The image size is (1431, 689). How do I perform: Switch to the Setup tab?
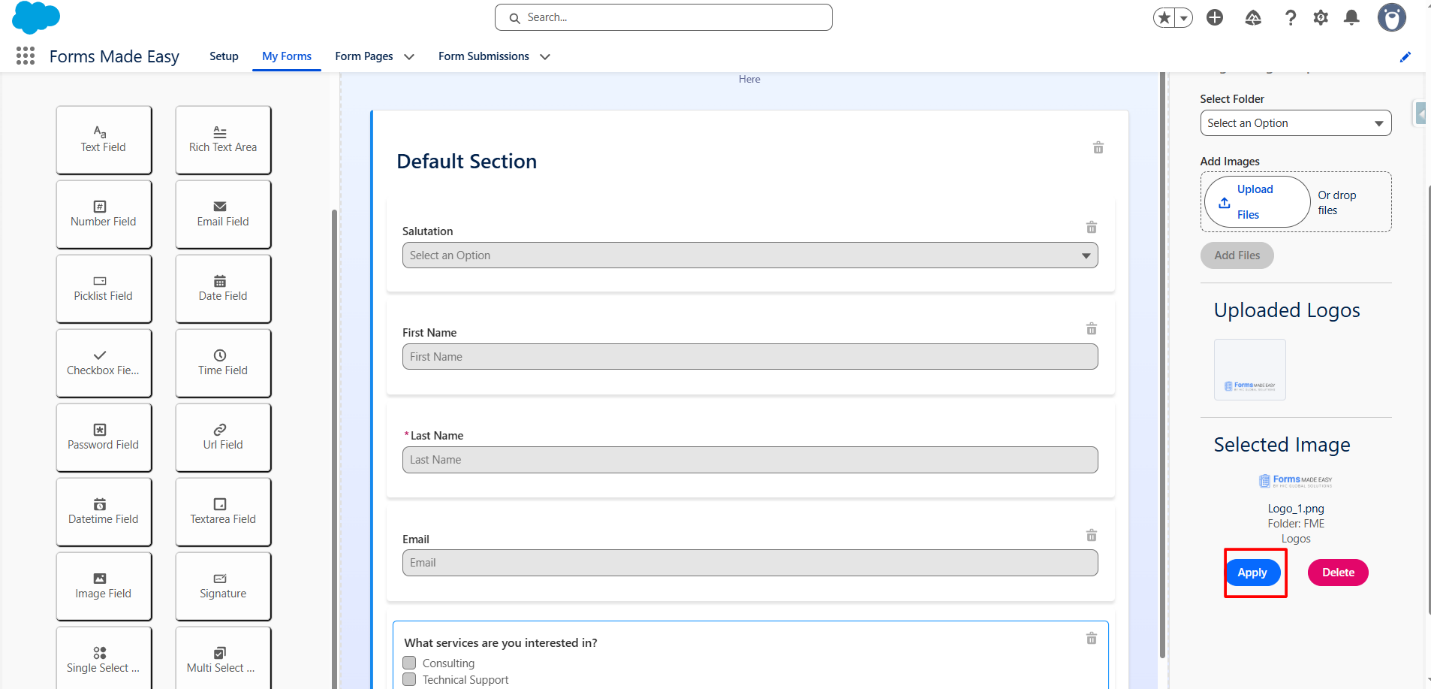coord(224,56)
